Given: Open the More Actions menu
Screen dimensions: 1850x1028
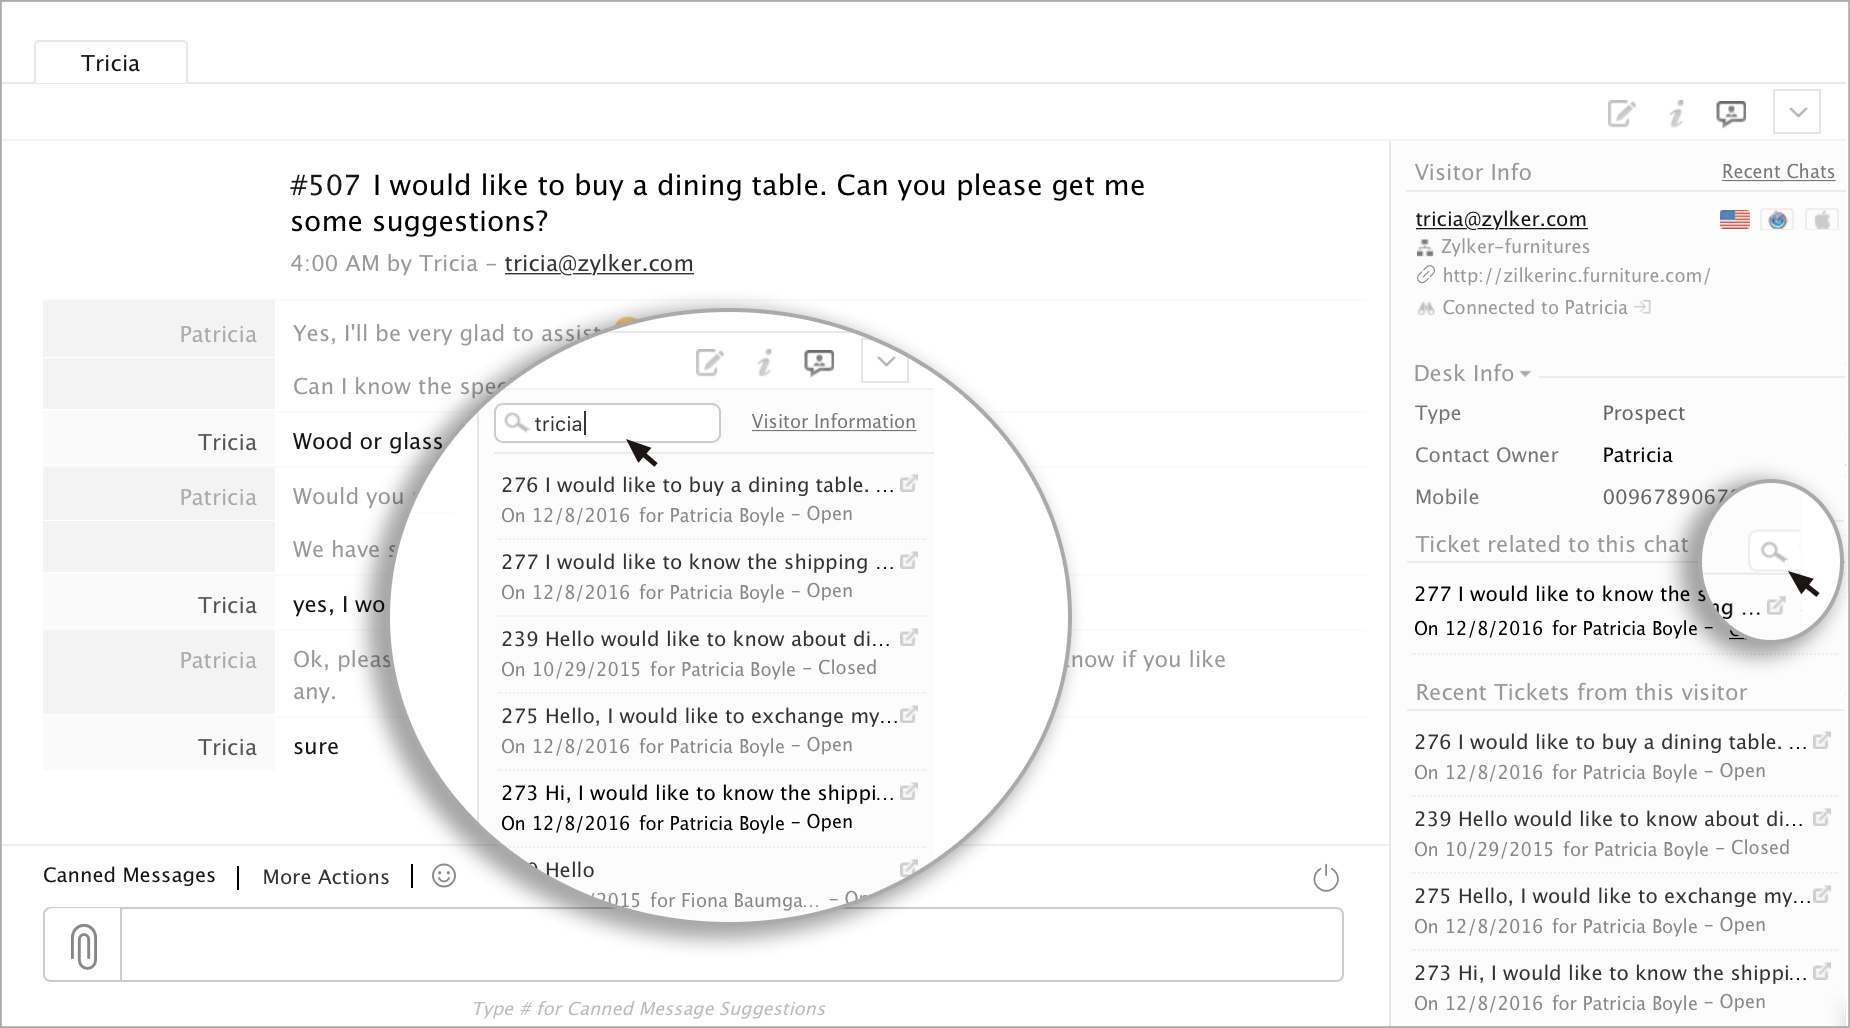Looking at the screenshot, I should coord(325,877).
